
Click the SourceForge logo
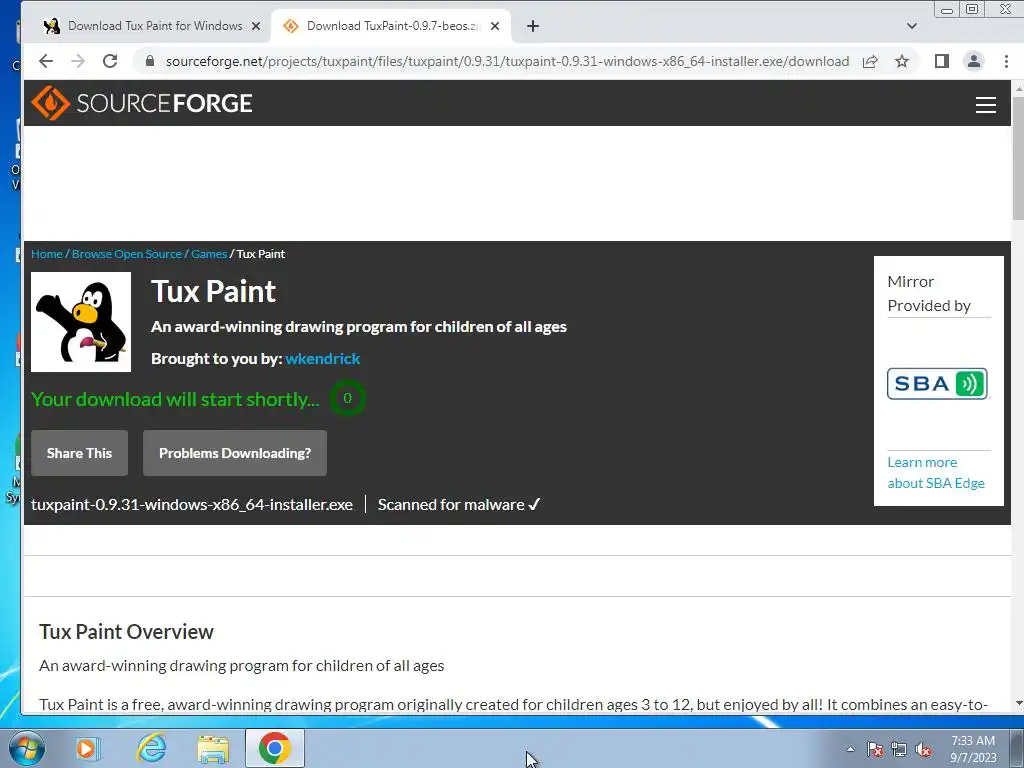[142, 103]
